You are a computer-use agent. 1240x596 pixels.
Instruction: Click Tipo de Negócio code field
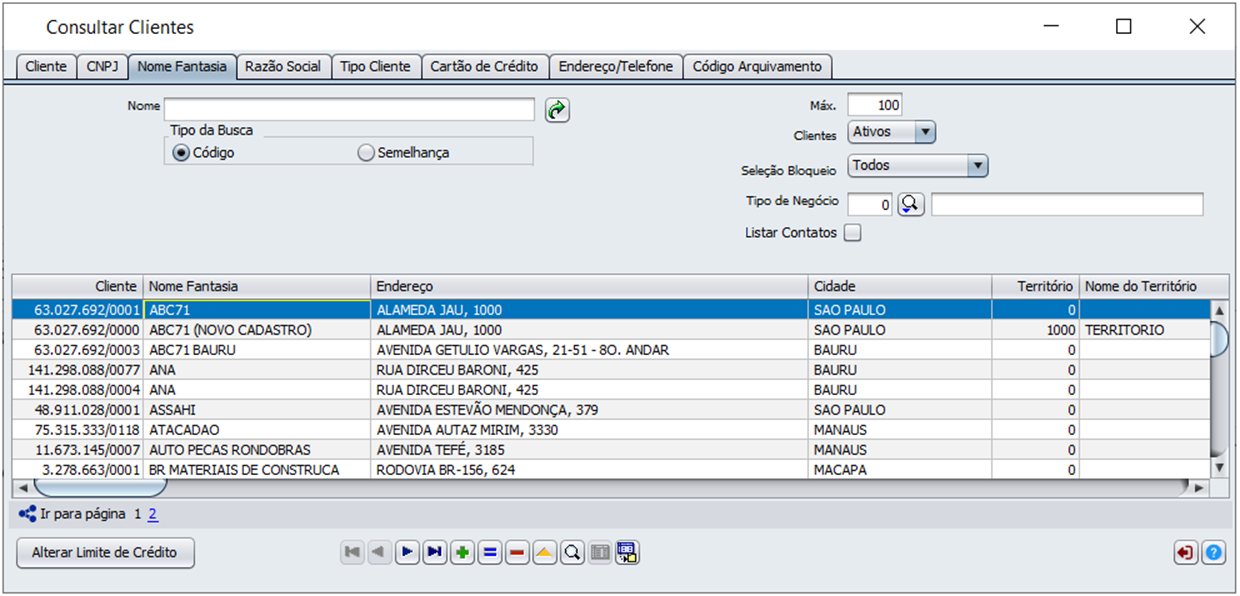click(870, 204)
